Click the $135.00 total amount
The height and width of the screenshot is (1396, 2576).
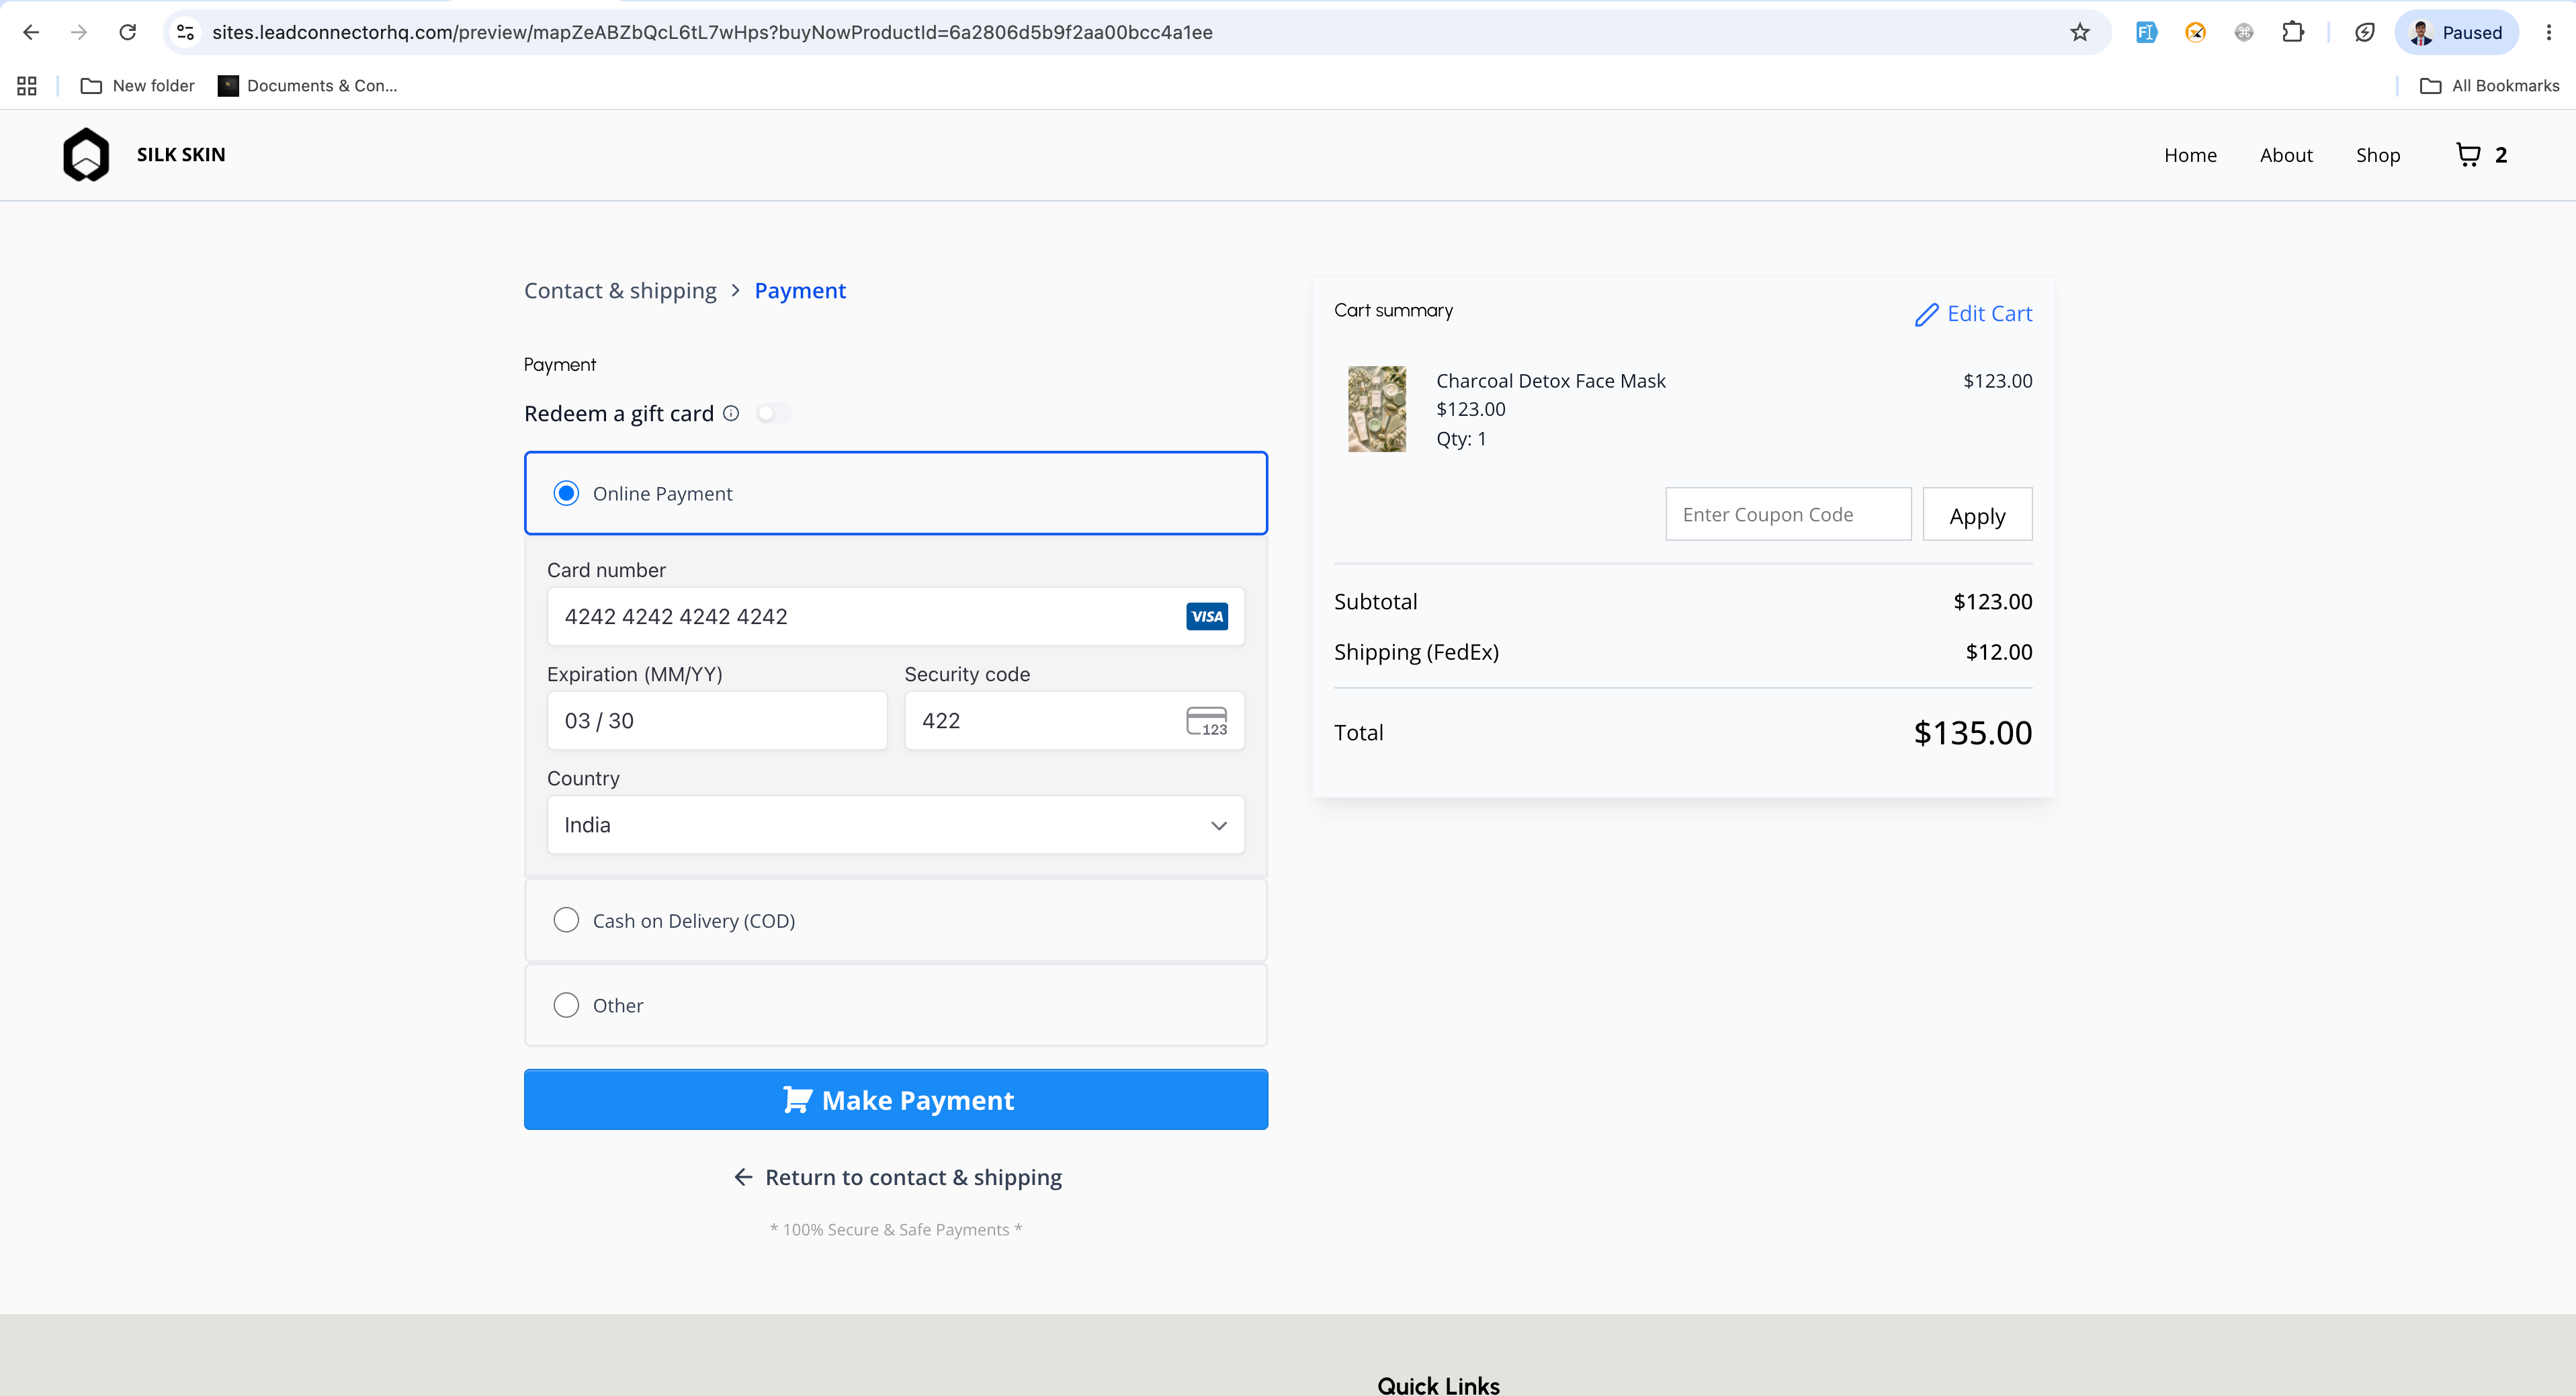point(1972,733)
